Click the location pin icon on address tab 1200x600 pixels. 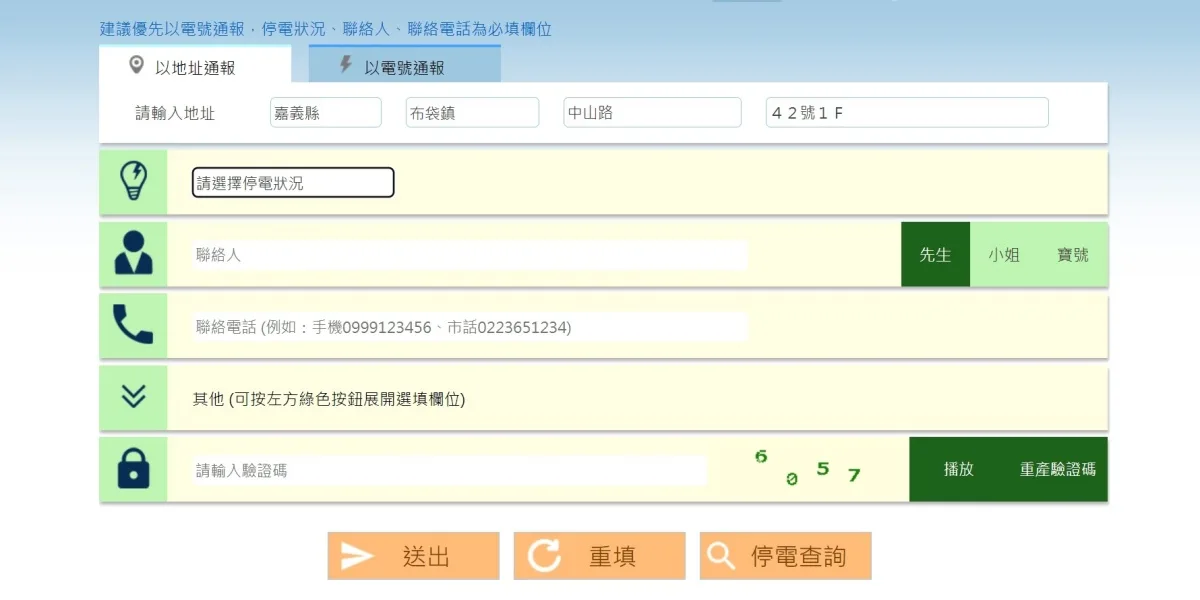pos(137,66)
